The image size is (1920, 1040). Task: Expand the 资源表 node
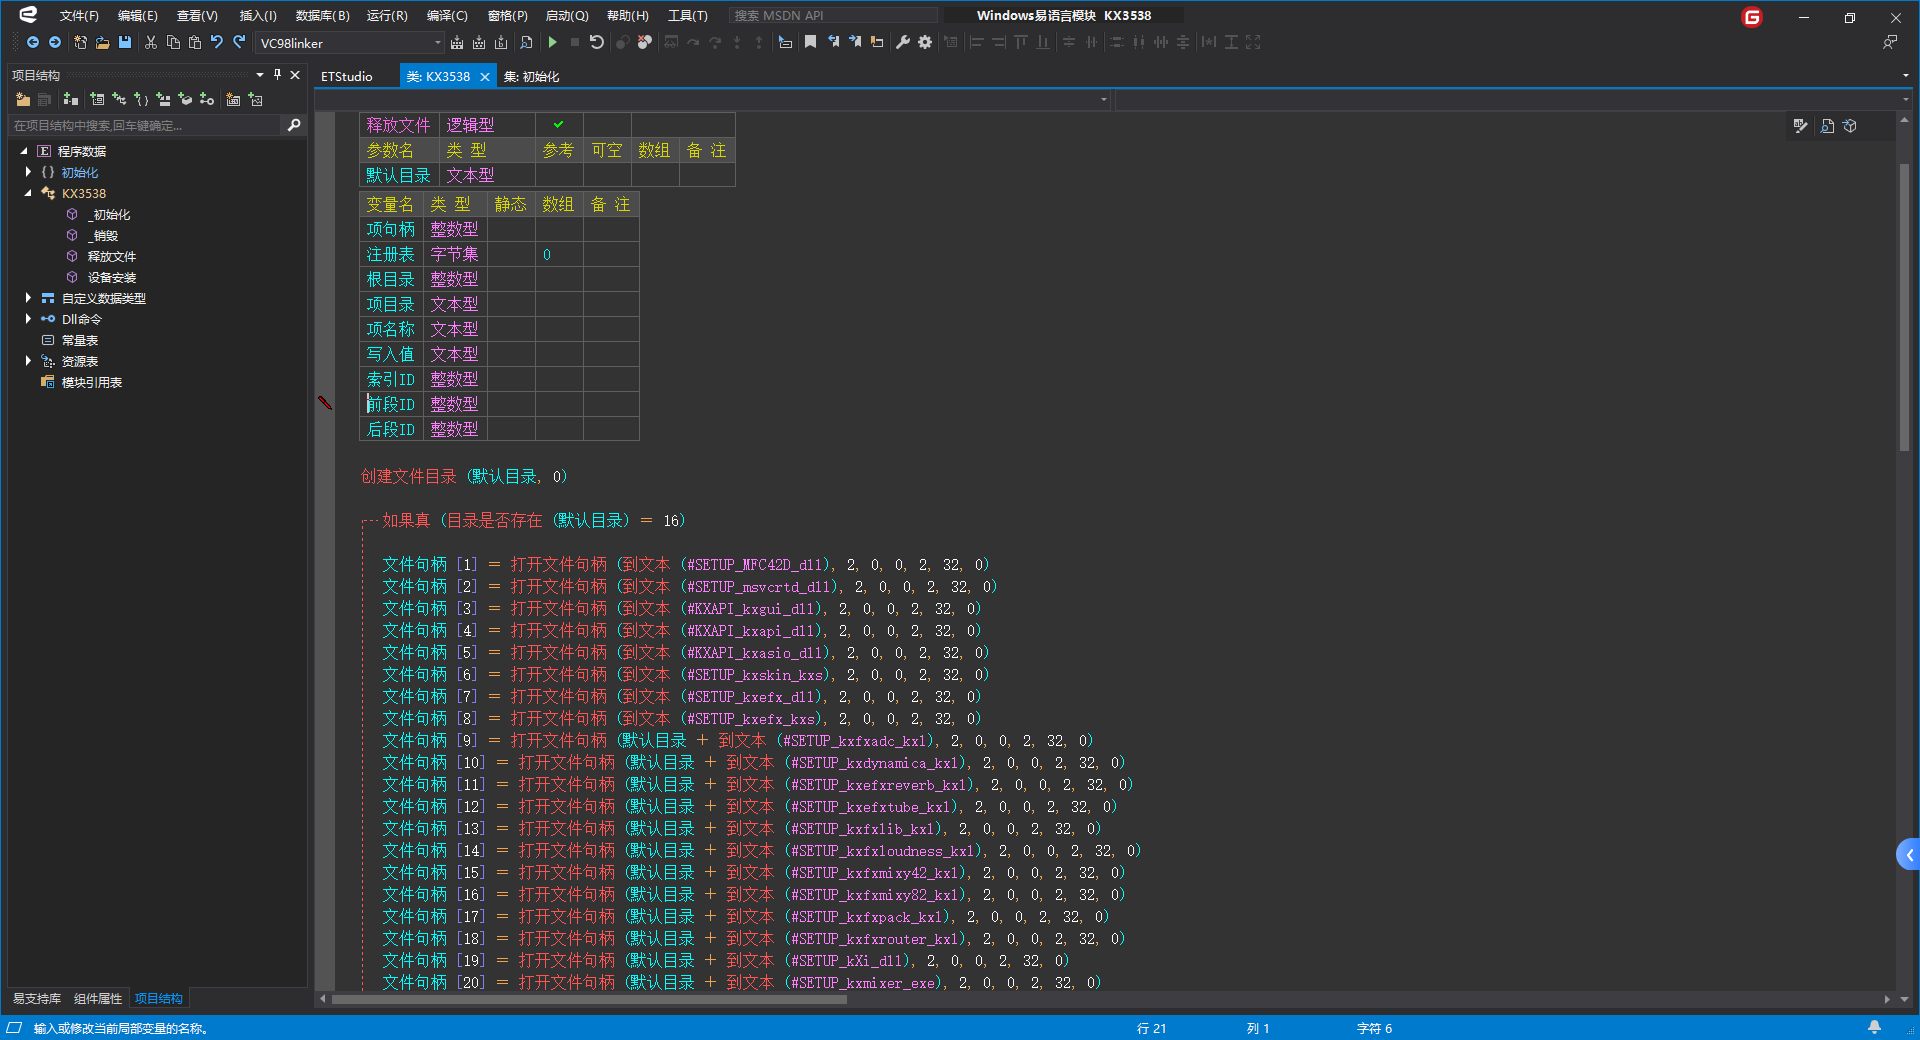[x=28, y=361]
